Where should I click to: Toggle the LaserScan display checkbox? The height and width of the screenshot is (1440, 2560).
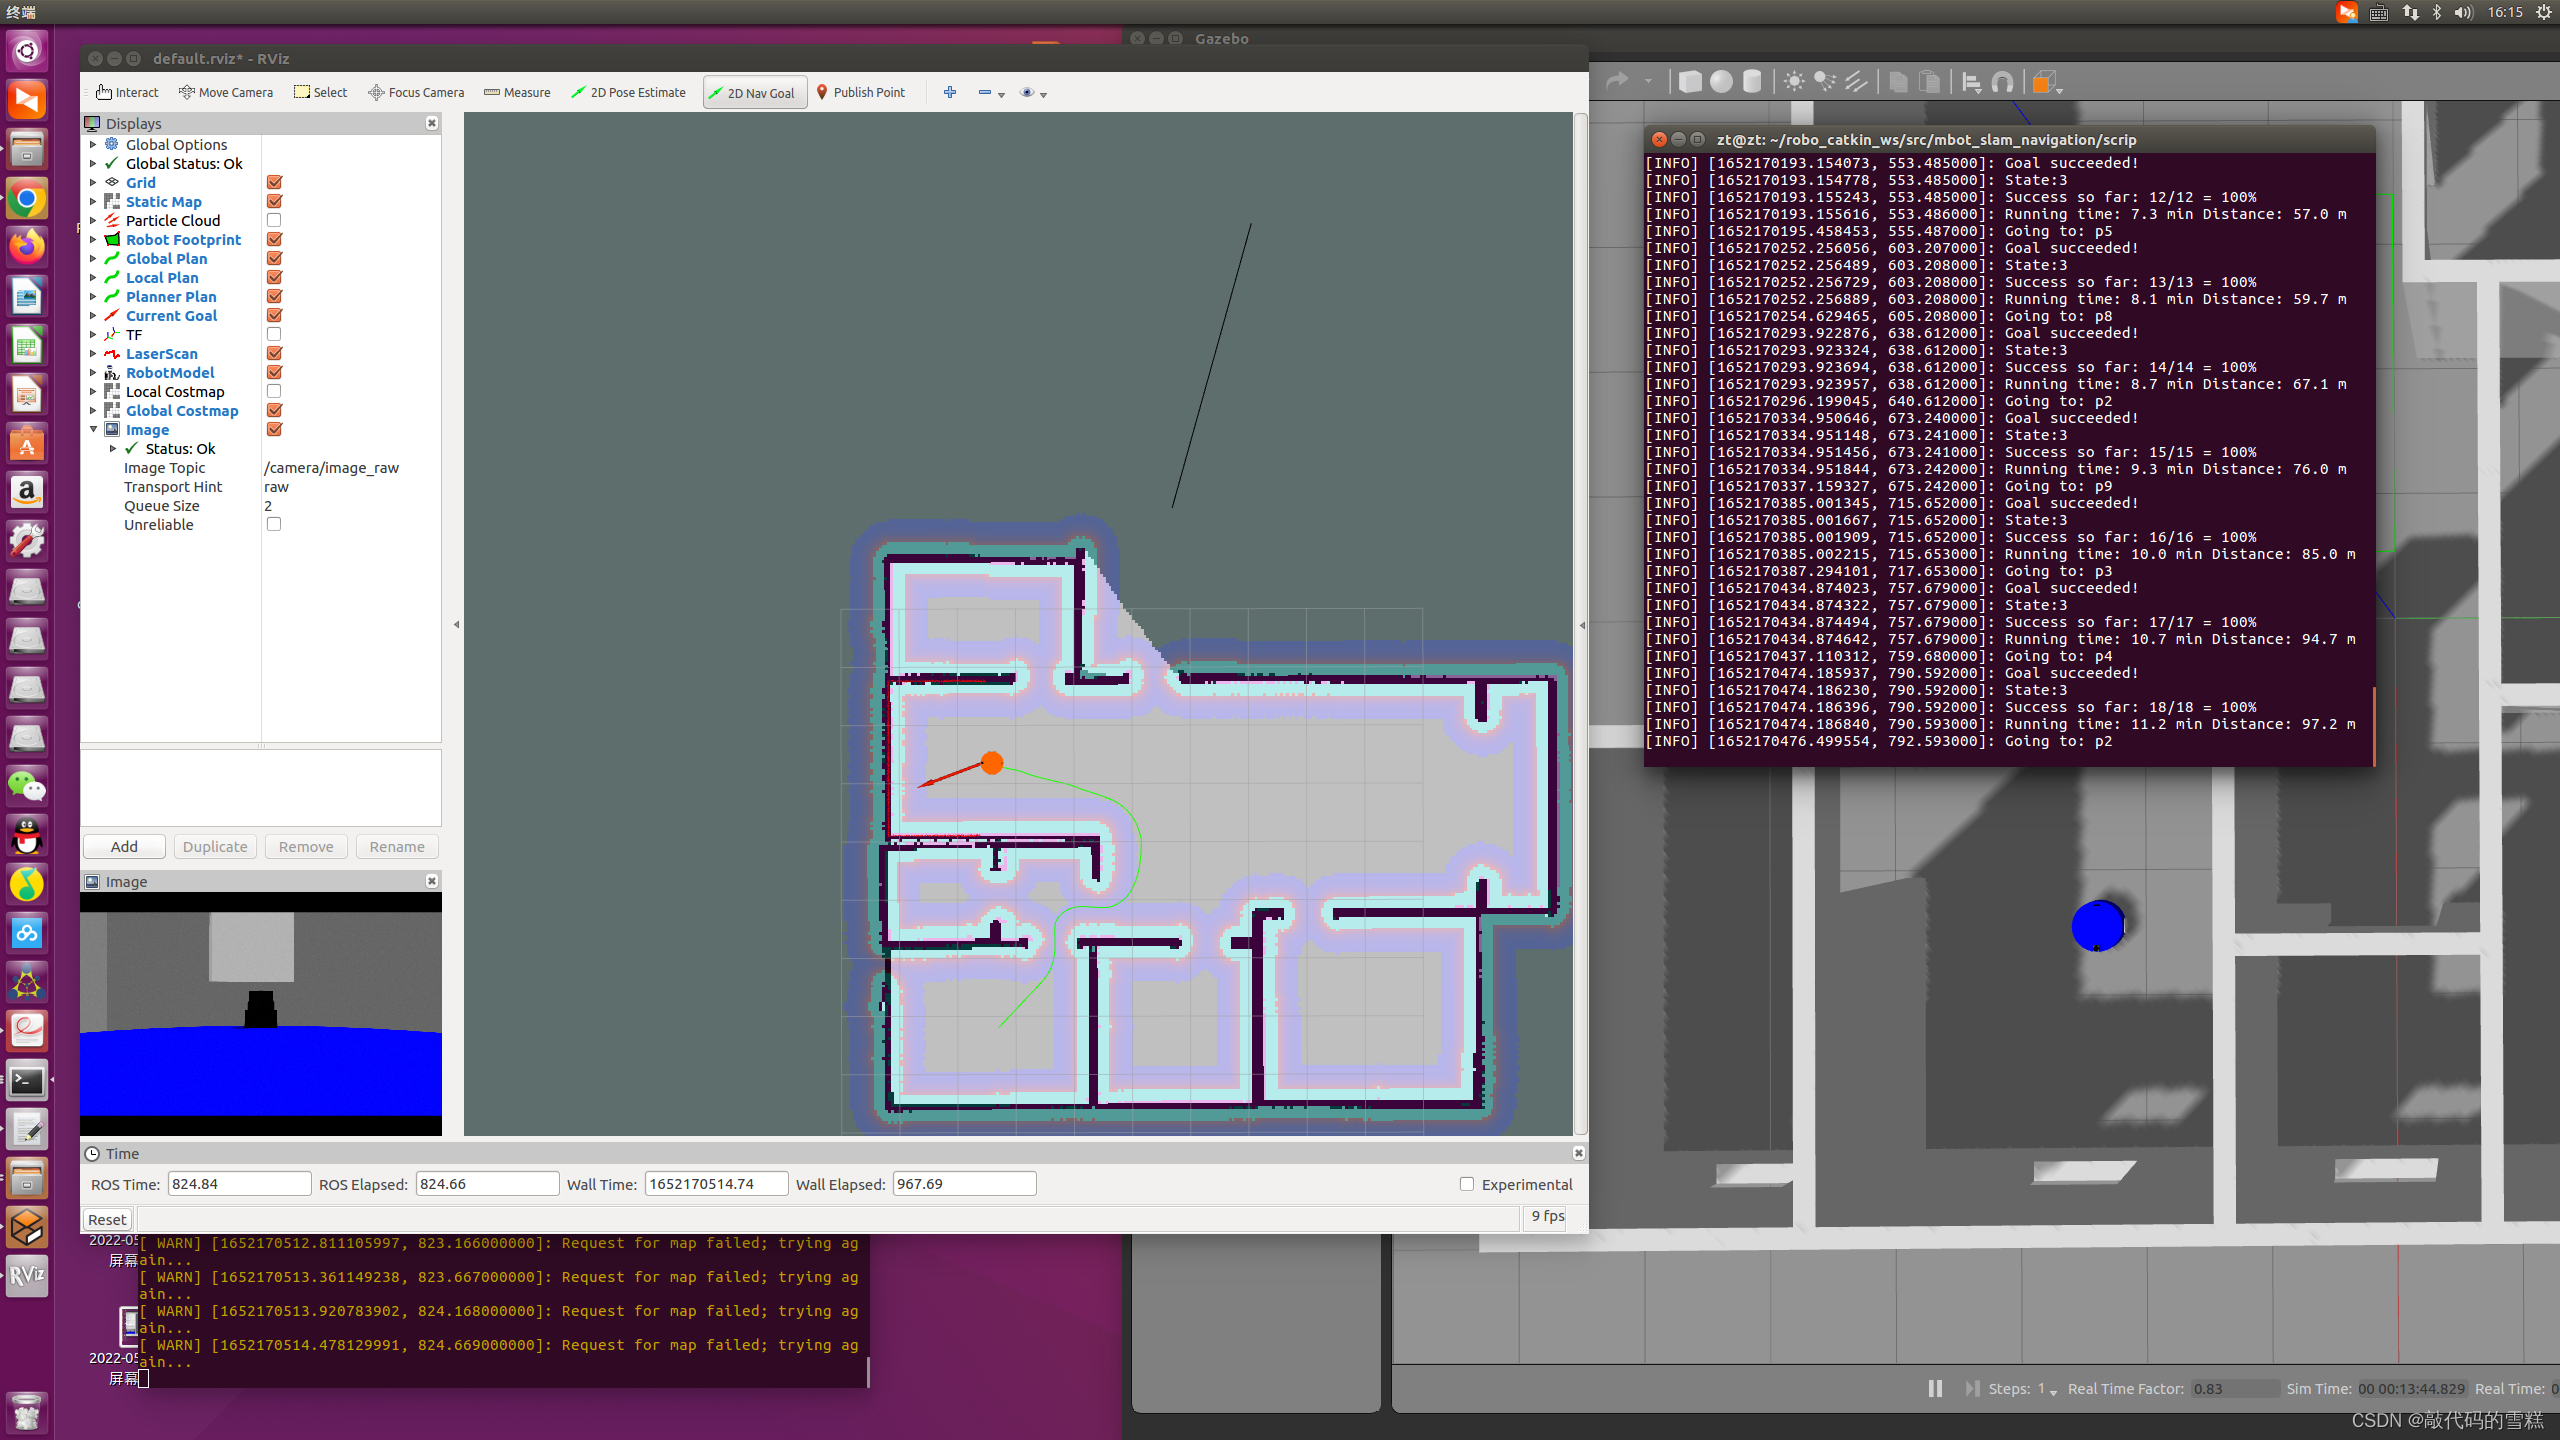[x=274, y=353]
